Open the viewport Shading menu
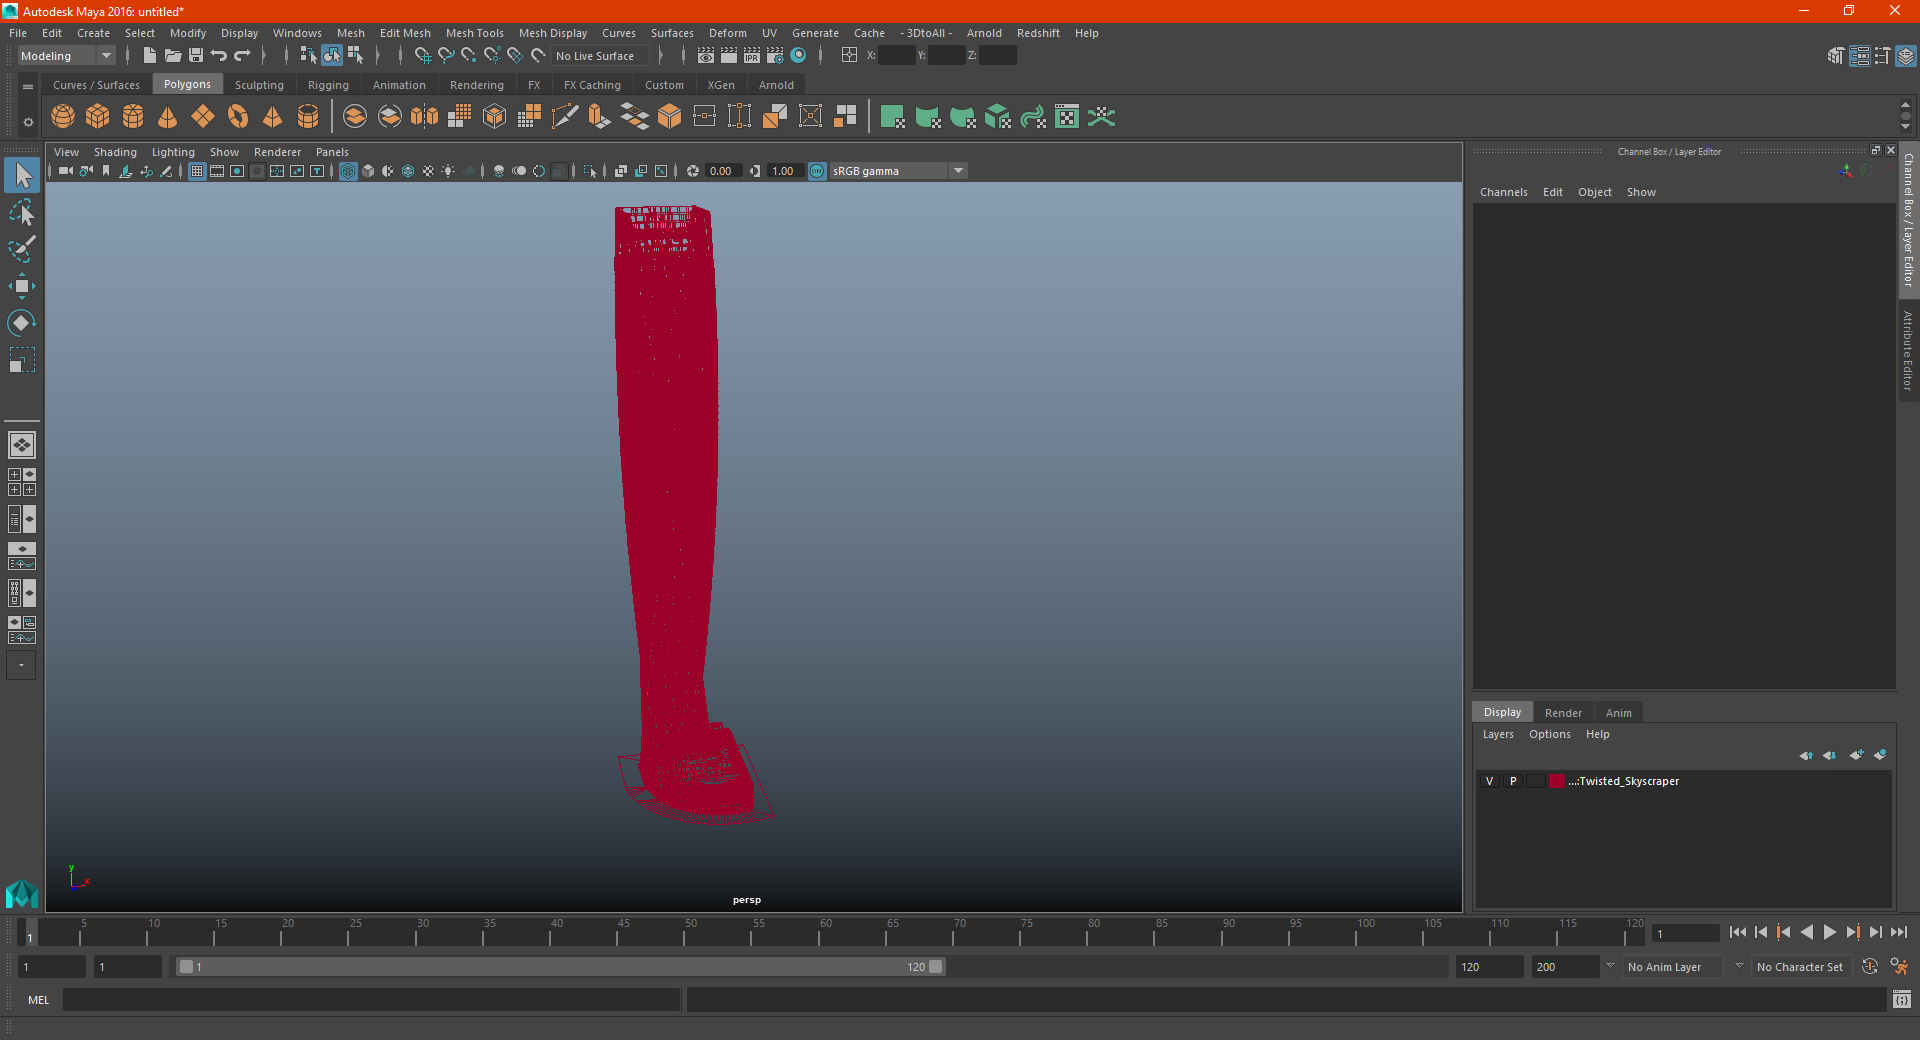 115,152
